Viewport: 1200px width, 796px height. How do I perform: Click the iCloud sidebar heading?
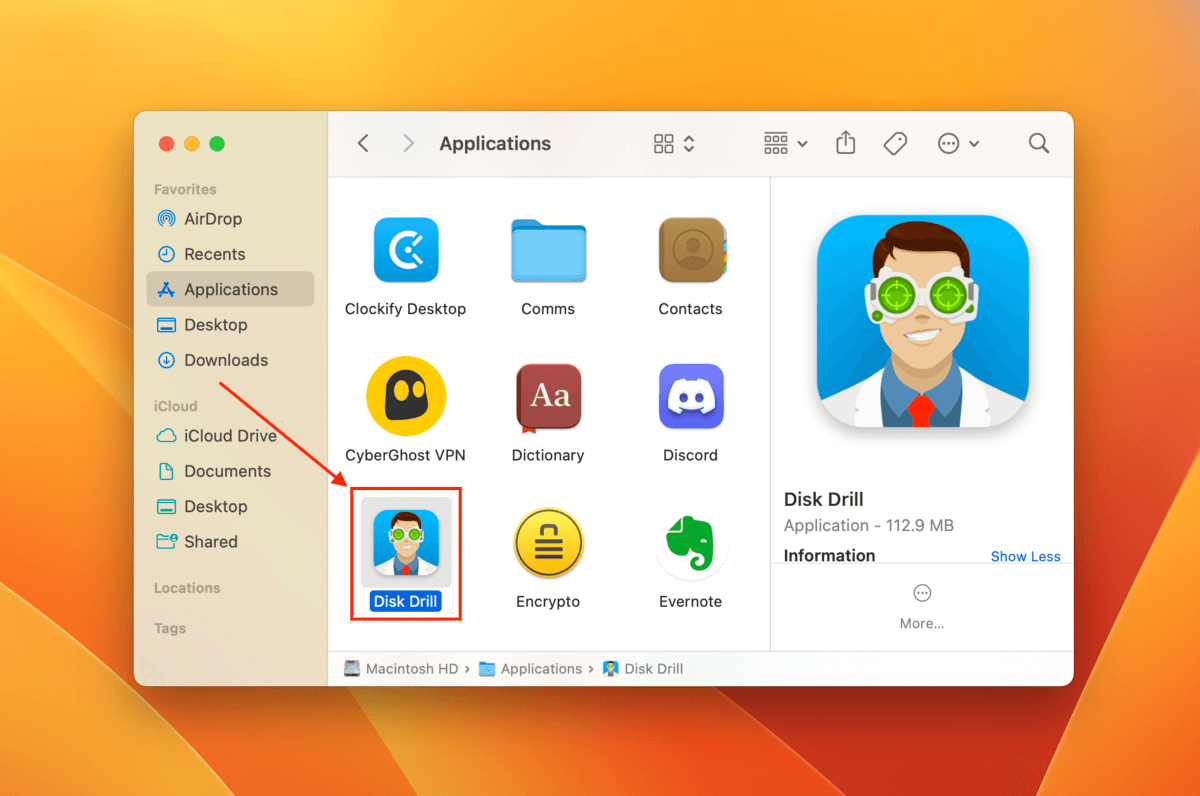[x=176, y=406]
